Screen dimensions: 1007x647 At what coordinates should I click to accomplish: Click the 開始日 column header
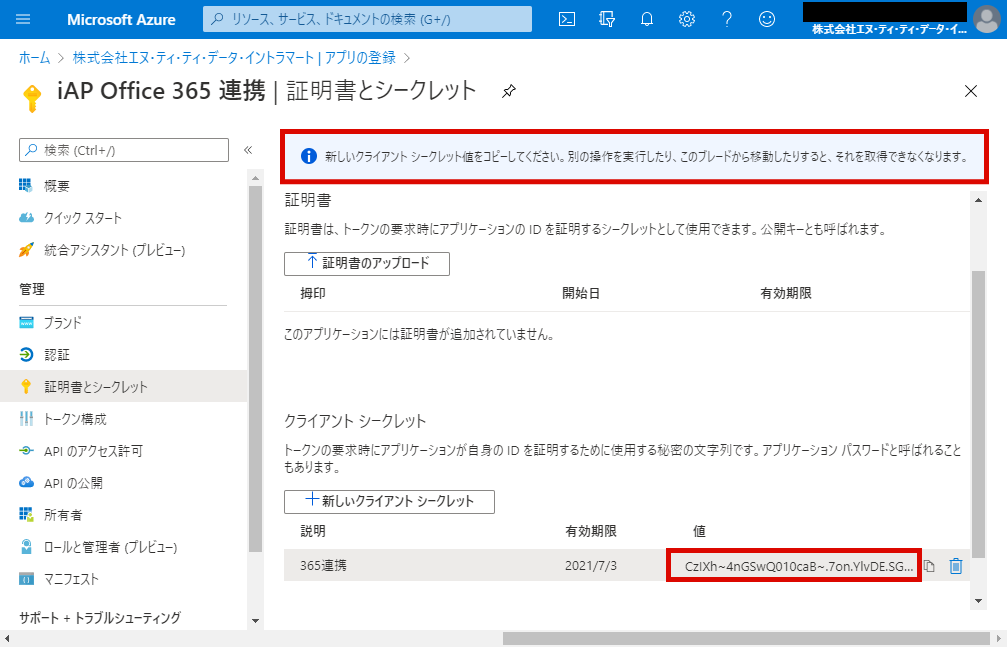click(581, 294)
